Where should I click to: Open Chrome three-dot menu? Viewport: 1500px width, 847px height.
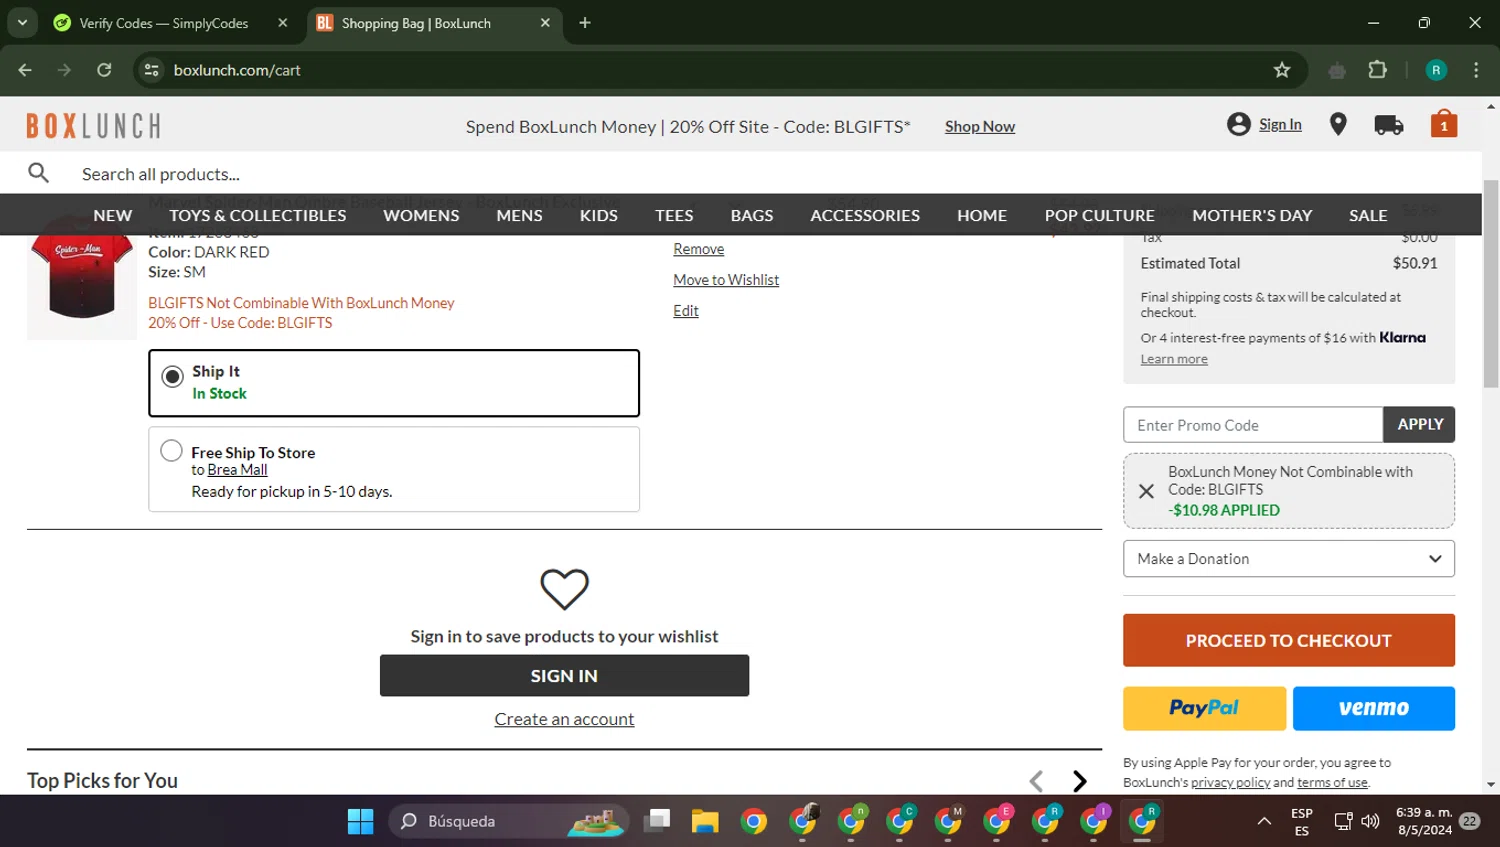coord(1476,70)
